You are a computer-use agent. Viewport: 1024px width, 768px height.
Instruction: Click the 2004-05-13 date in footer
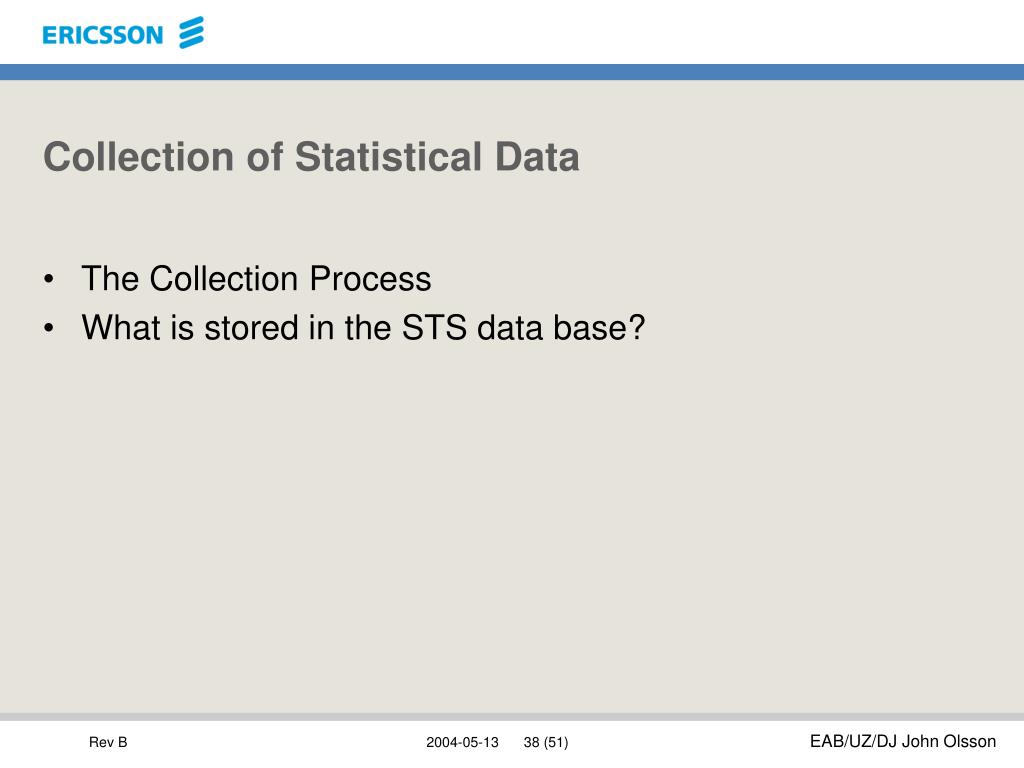pos(462,743)
